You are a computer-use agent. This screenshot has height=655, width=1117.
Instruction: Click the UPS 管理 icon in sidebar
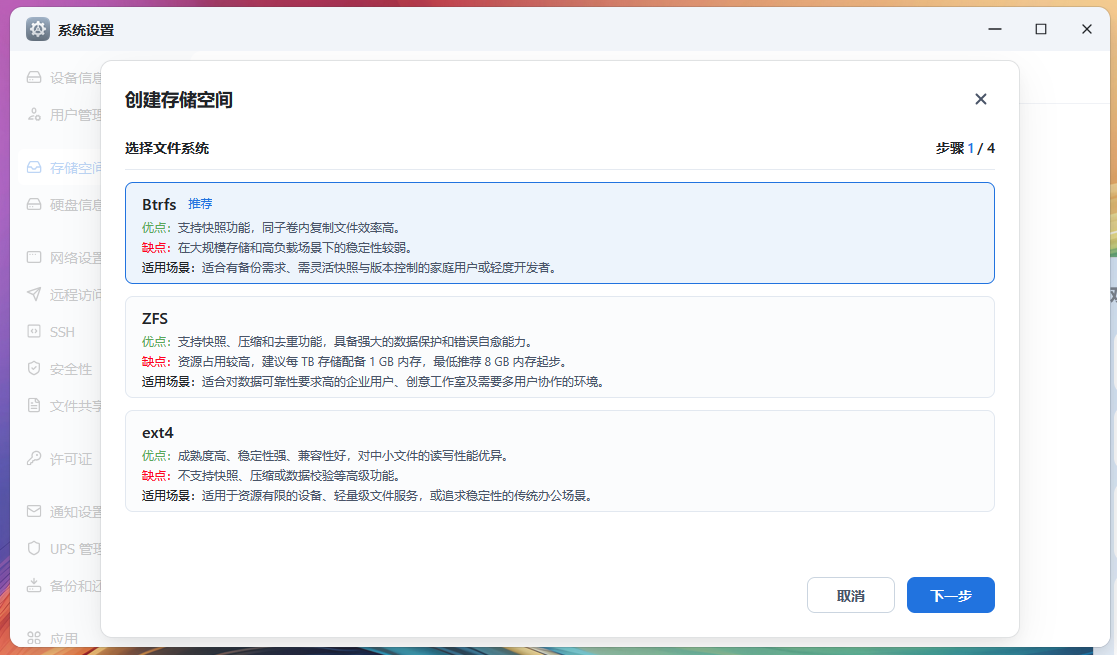click(x=36, y=548)
